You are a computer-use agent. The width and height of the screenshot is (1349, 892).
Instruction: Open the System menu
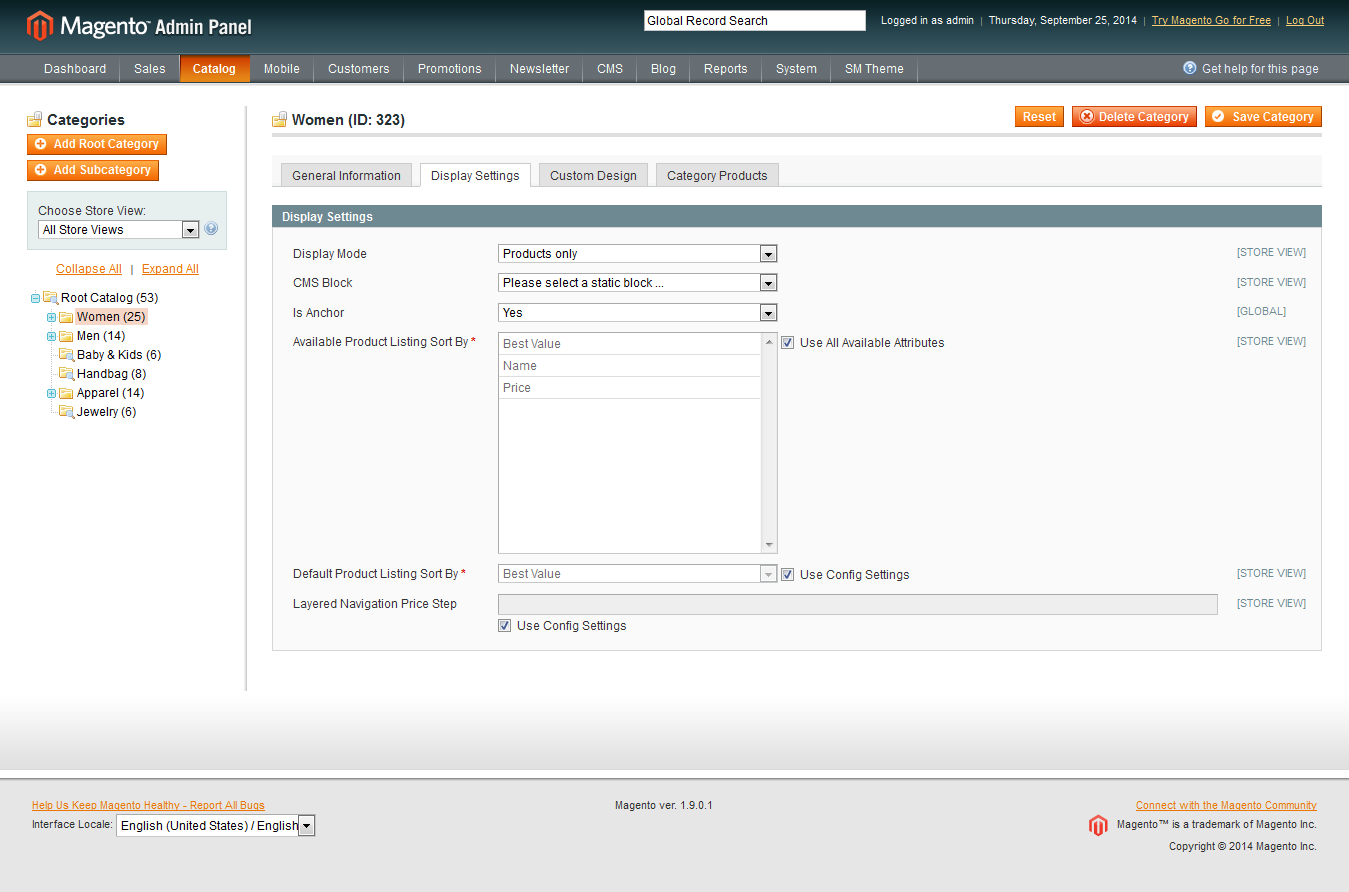click(796, 69)
